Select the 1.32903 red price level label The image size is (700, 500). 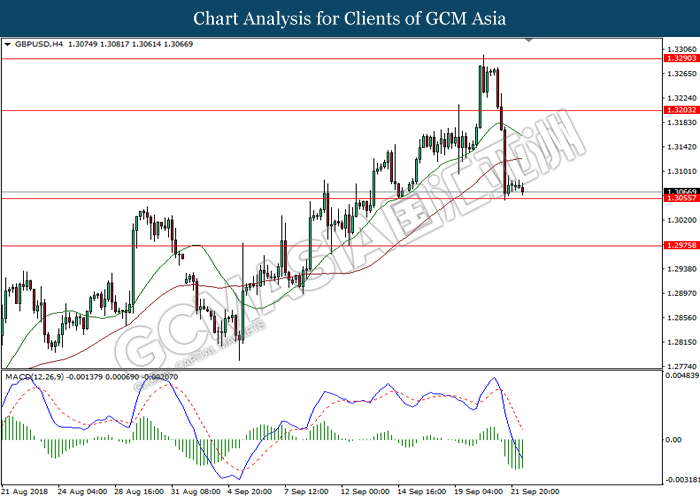point(682,58)
